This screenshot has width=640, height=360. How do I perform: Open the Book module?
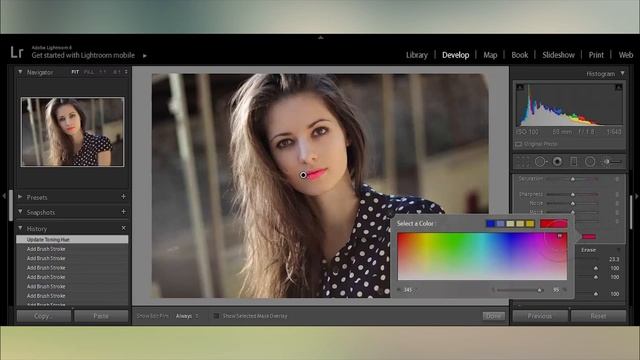point(520,55)
